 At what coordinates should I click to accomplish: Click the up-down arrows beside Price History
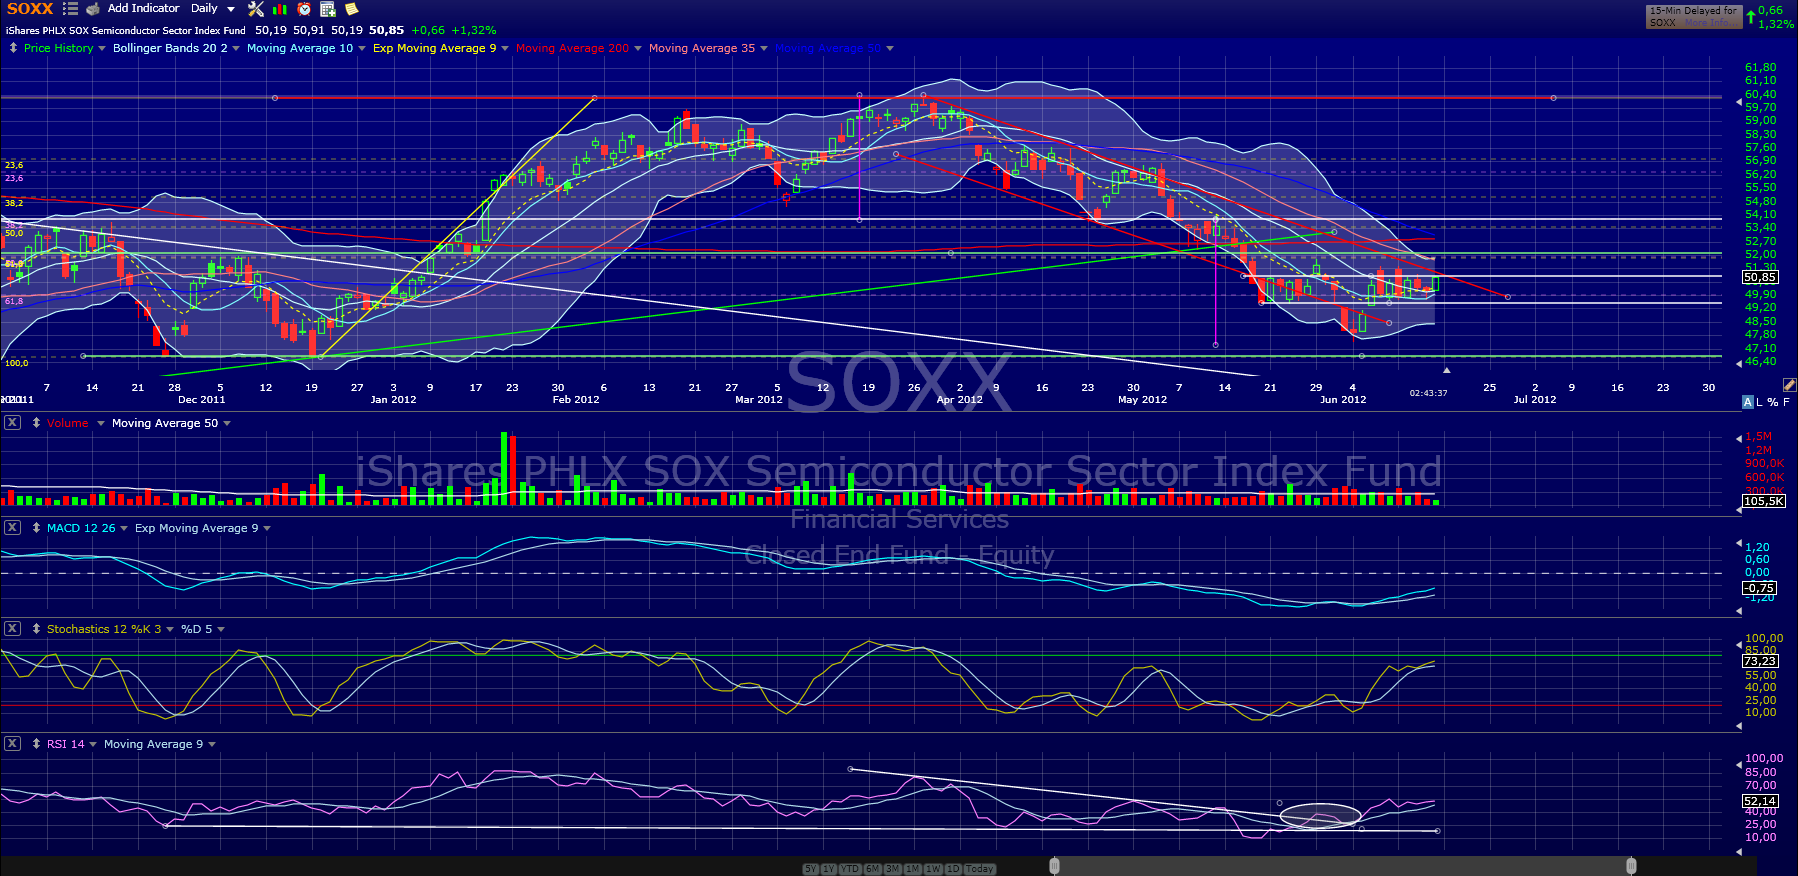(13, 48)
